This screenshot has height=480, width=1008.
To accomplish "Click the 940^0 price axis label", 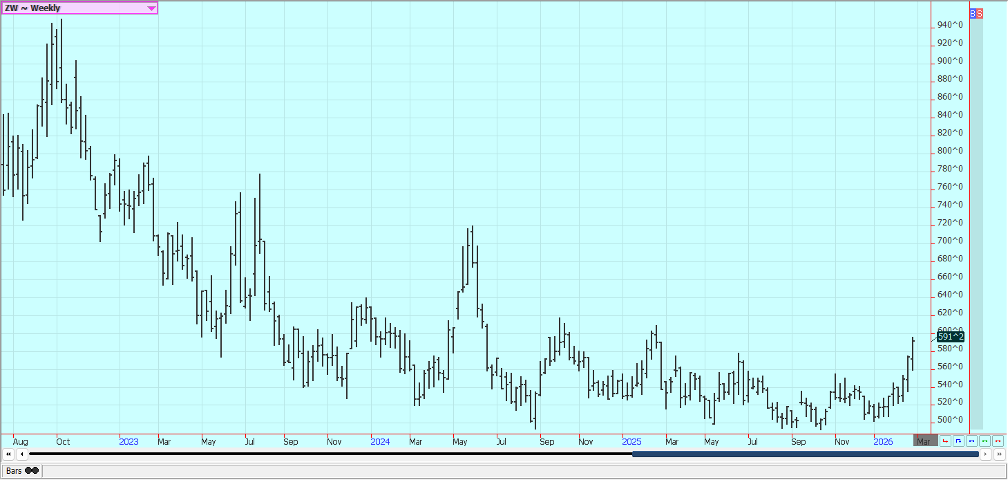I will (950, 25).
